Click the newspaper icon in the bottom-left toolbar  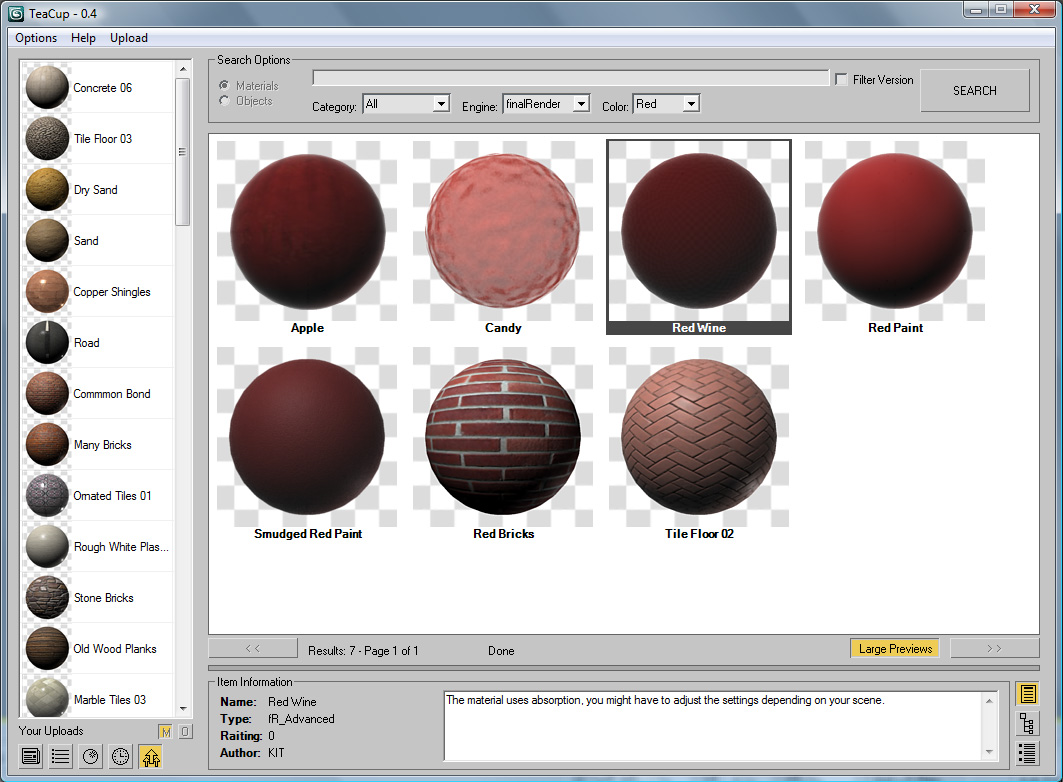pyautogui.click(x=31, y=756)
